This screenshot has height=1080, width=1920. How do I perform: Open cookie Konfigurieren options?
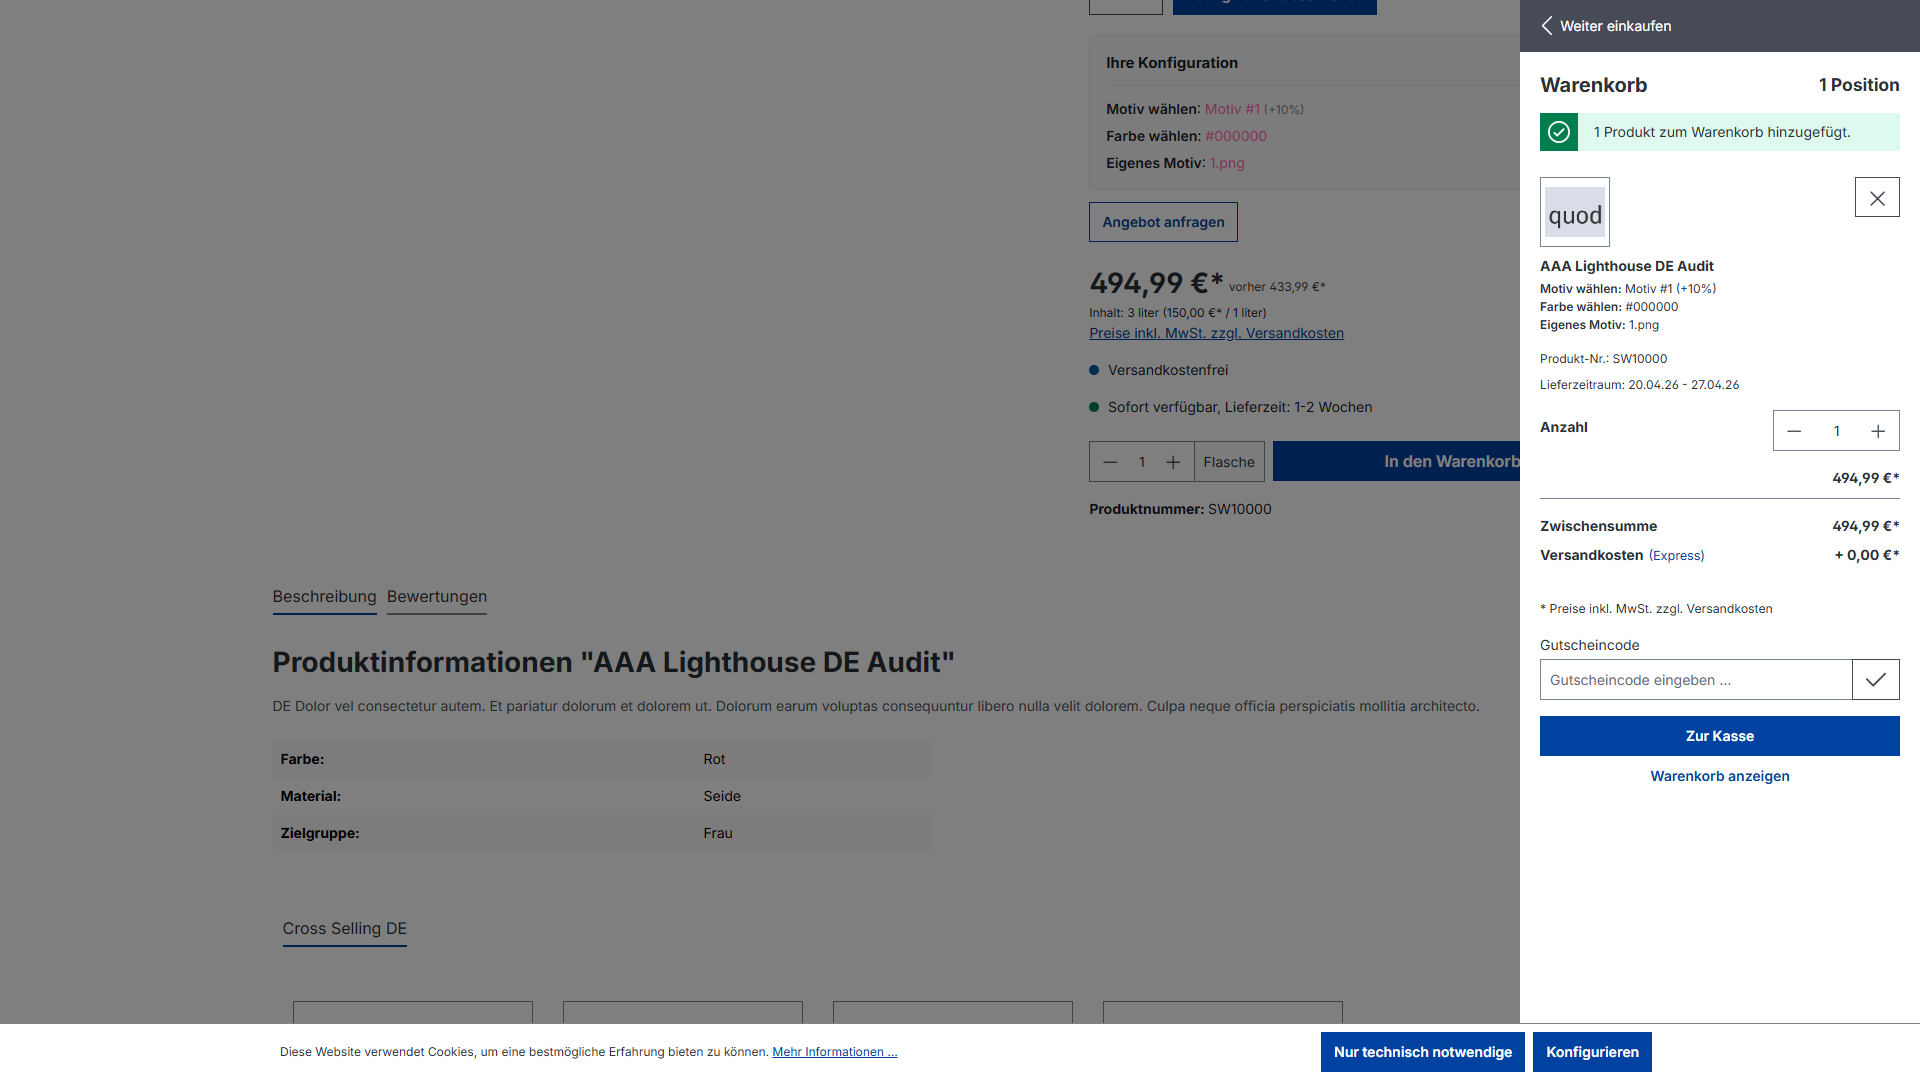[1592, 1052]
